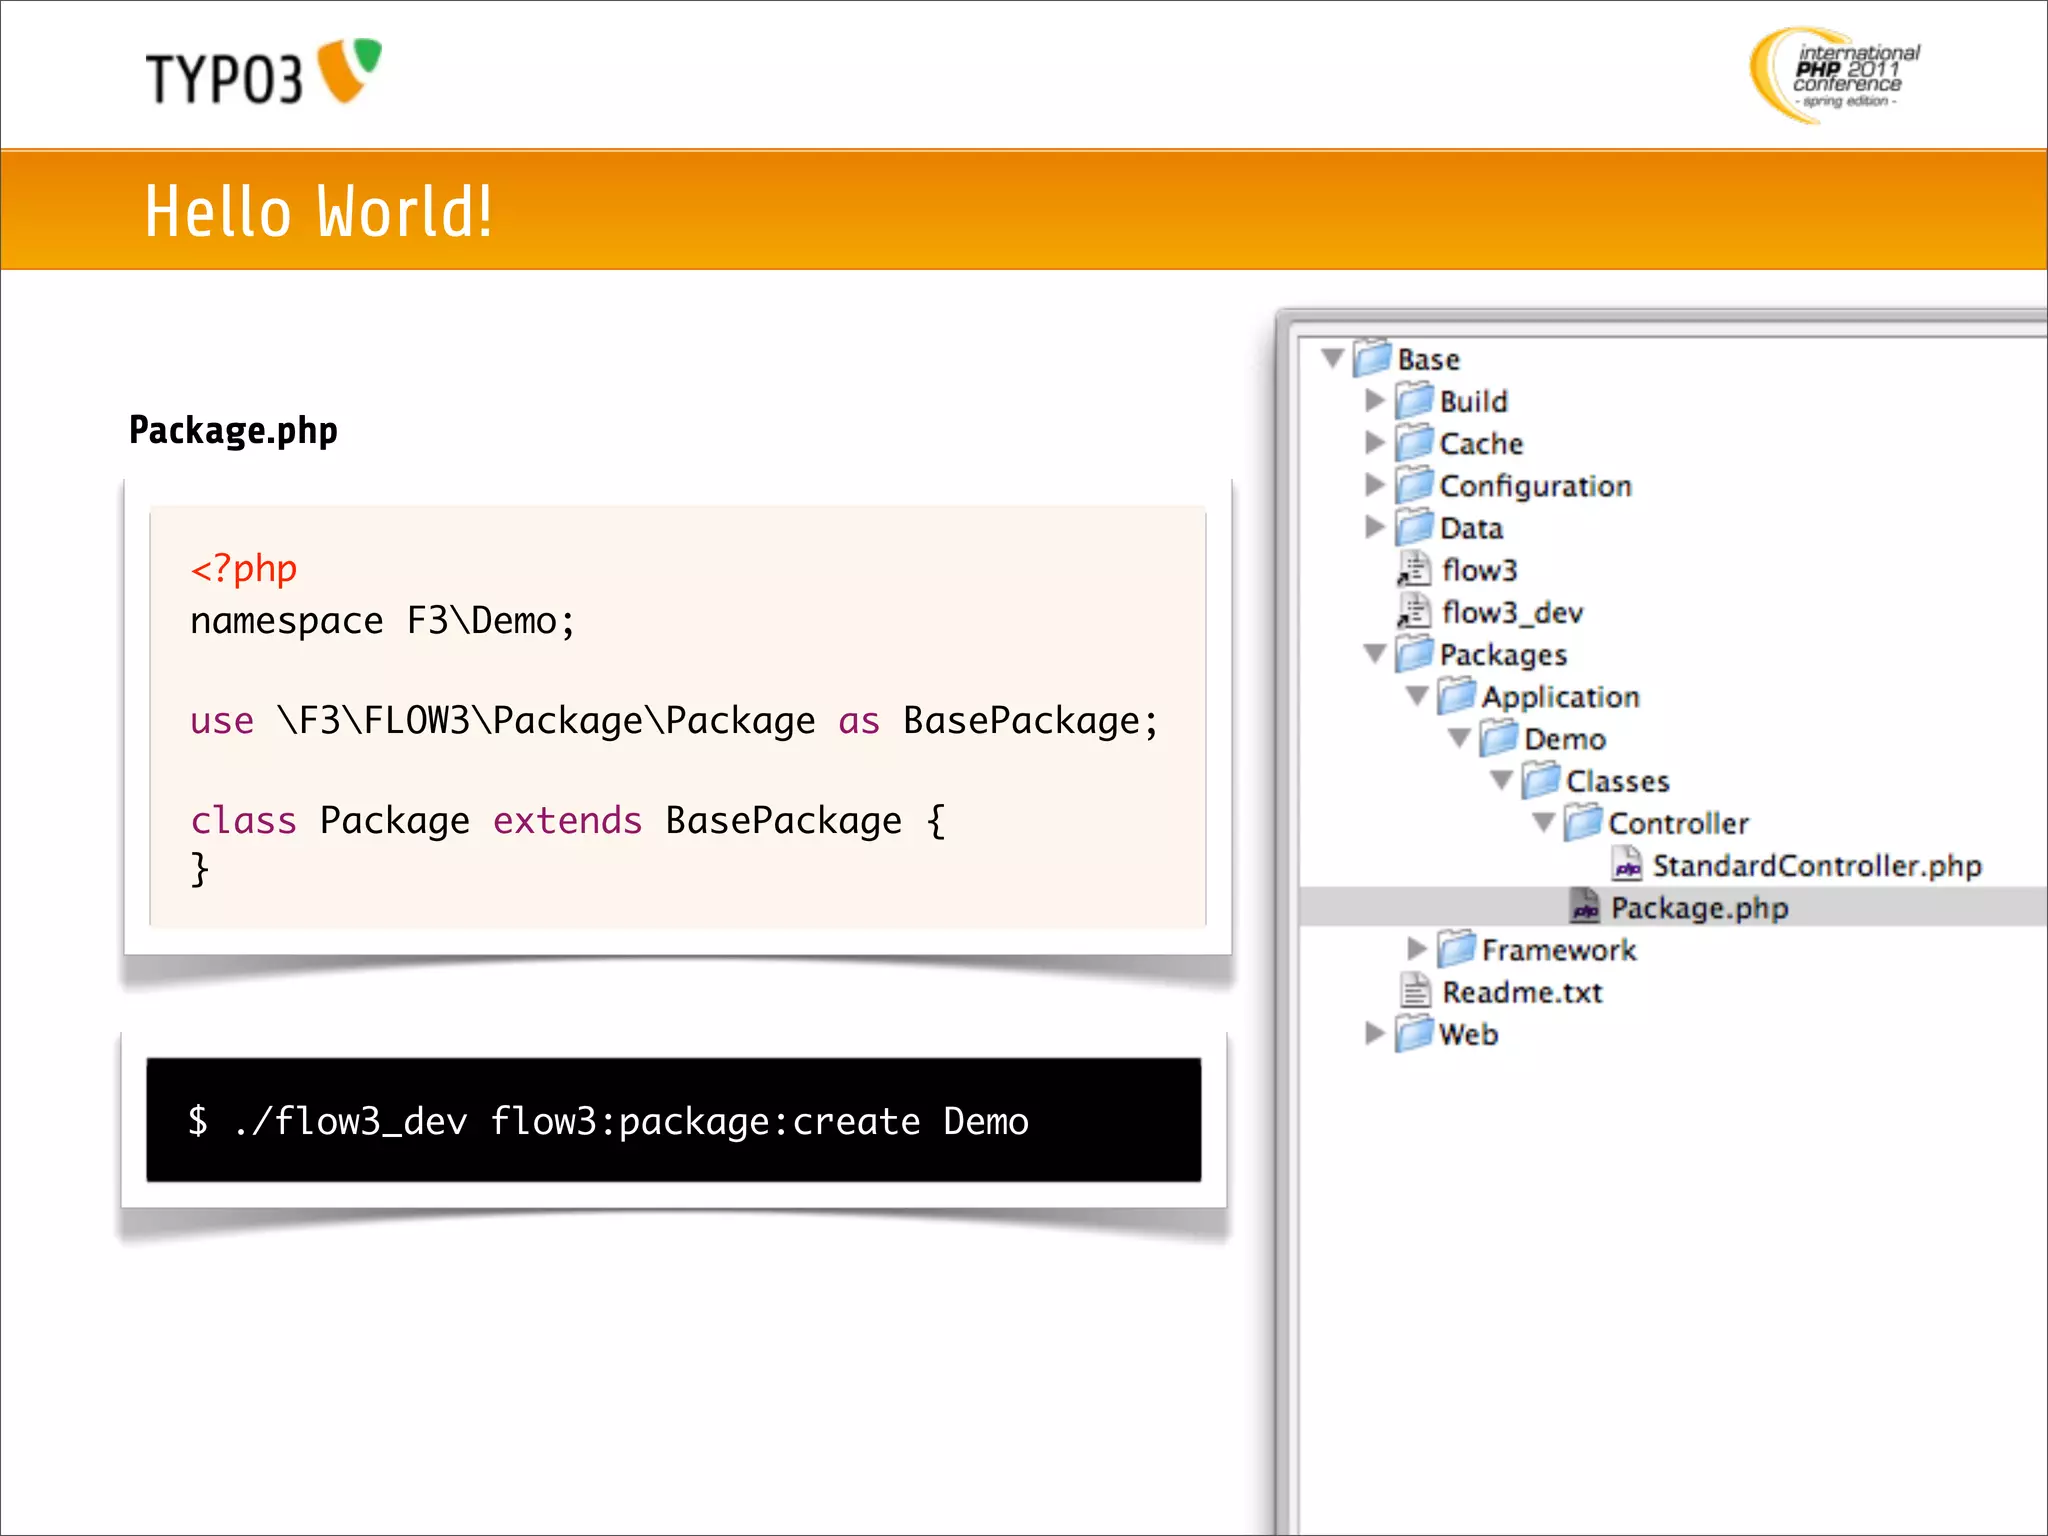Click the 'use' statement code line
The width and height of the screenshot is (2048, 1536).
point(674,721)
